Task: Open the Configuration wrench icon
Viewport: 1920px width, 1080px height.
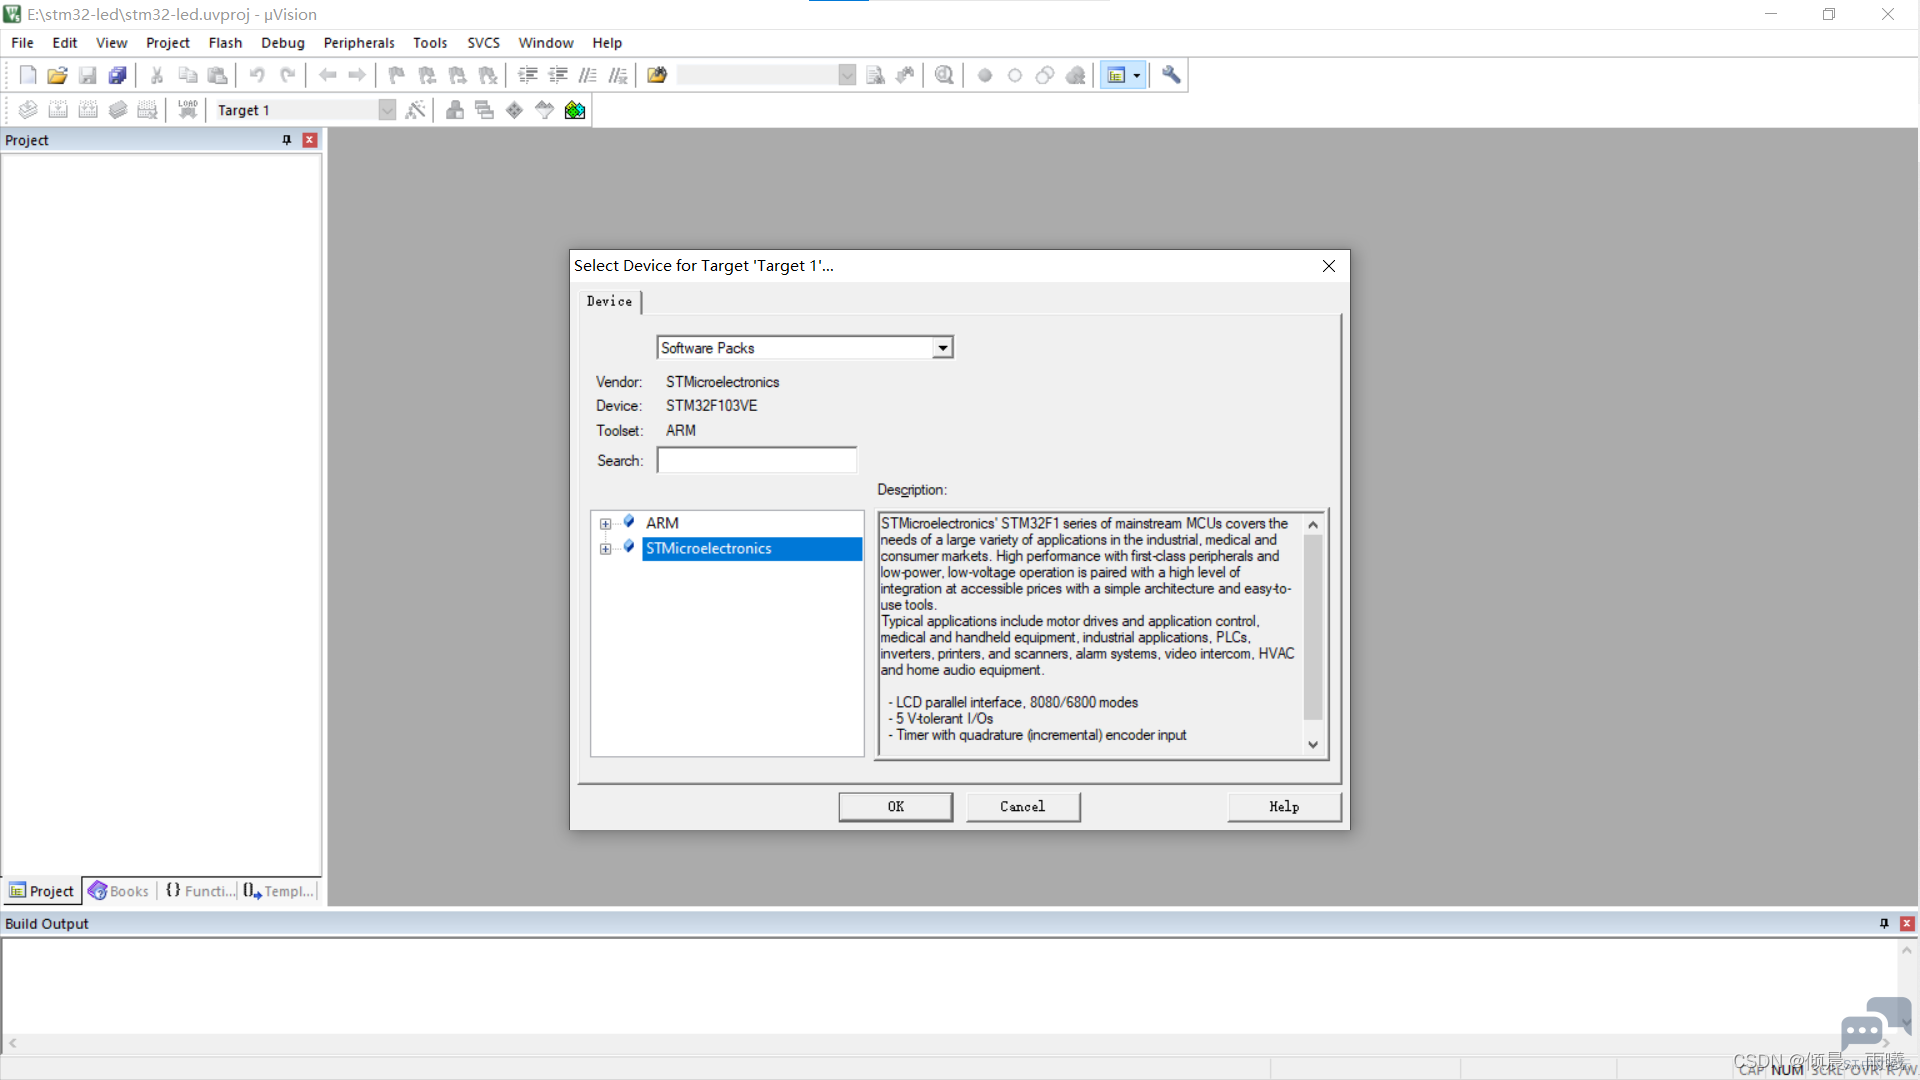Action: tap(1171, 75)
